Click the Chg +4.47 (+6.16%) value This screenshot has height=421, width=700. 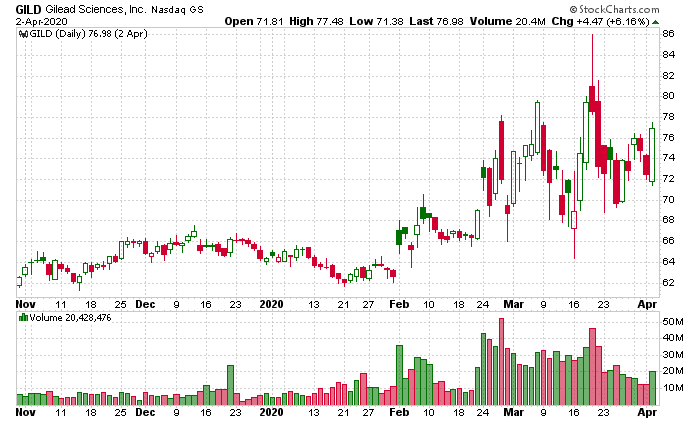click(600, 21)
